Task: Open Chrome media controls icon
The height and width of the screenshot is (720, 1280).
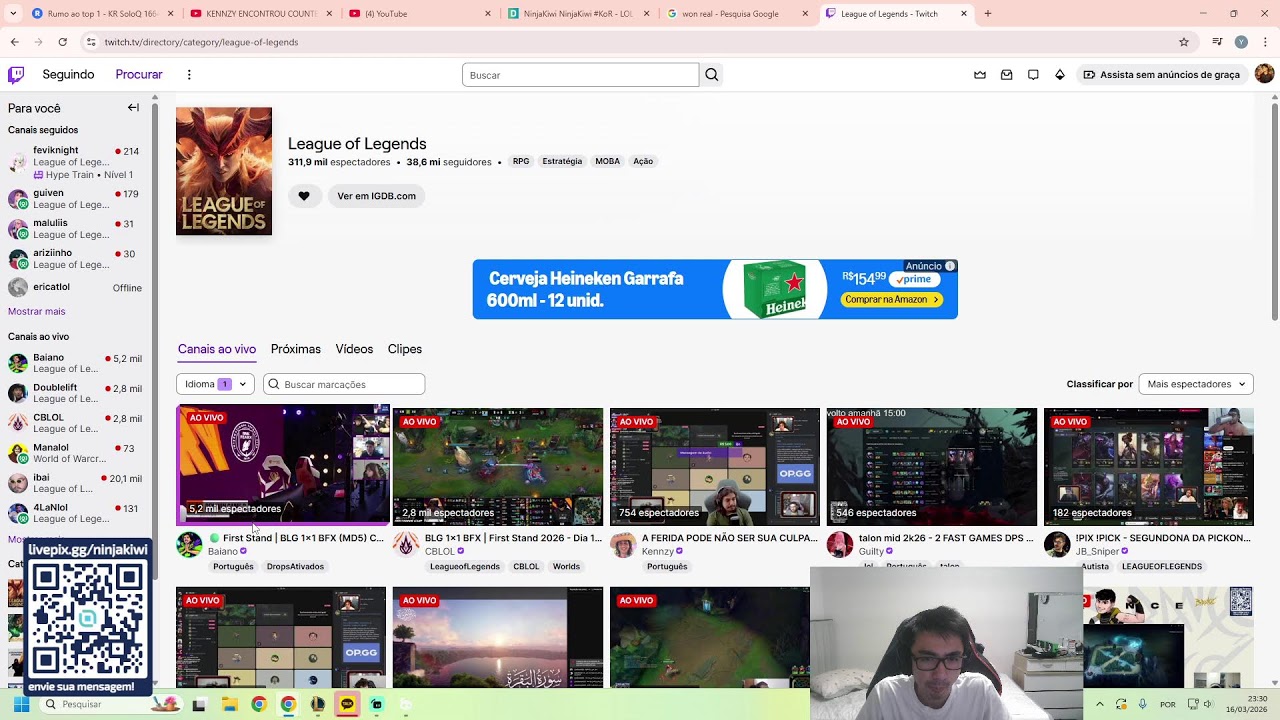Action: pyautogui.click(x=1217, y=42)
